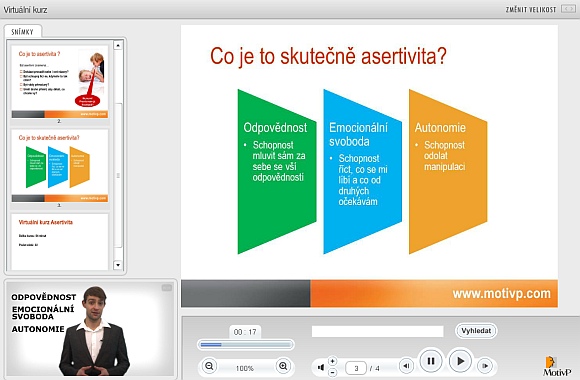Zoom in with the plus magnifier

click(x=283, y=366)
